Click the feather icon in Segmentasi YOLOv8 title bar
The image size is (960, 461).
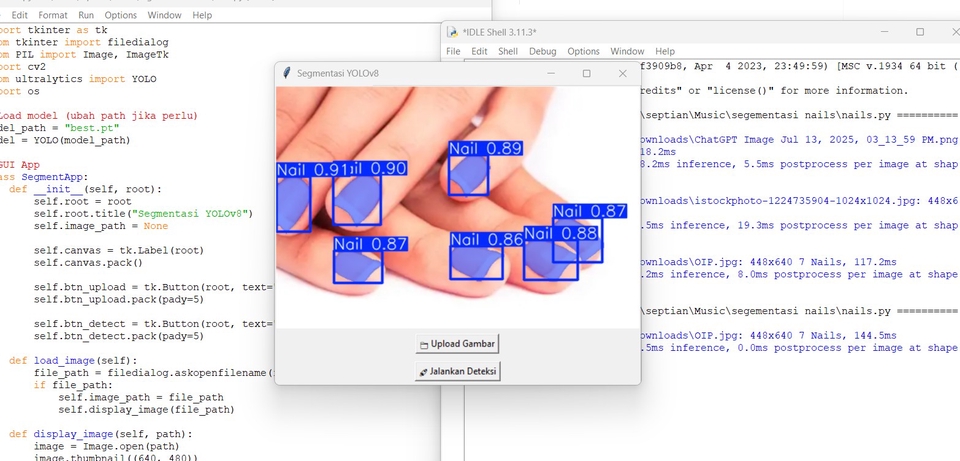click(x=287, y=73)
